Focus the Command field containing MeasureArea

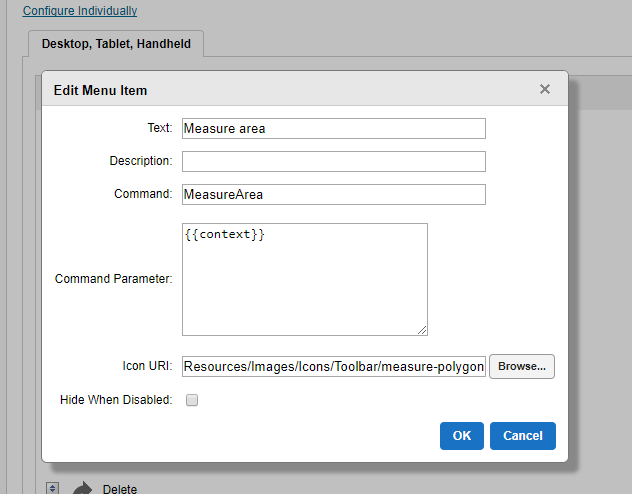point(334,195)
